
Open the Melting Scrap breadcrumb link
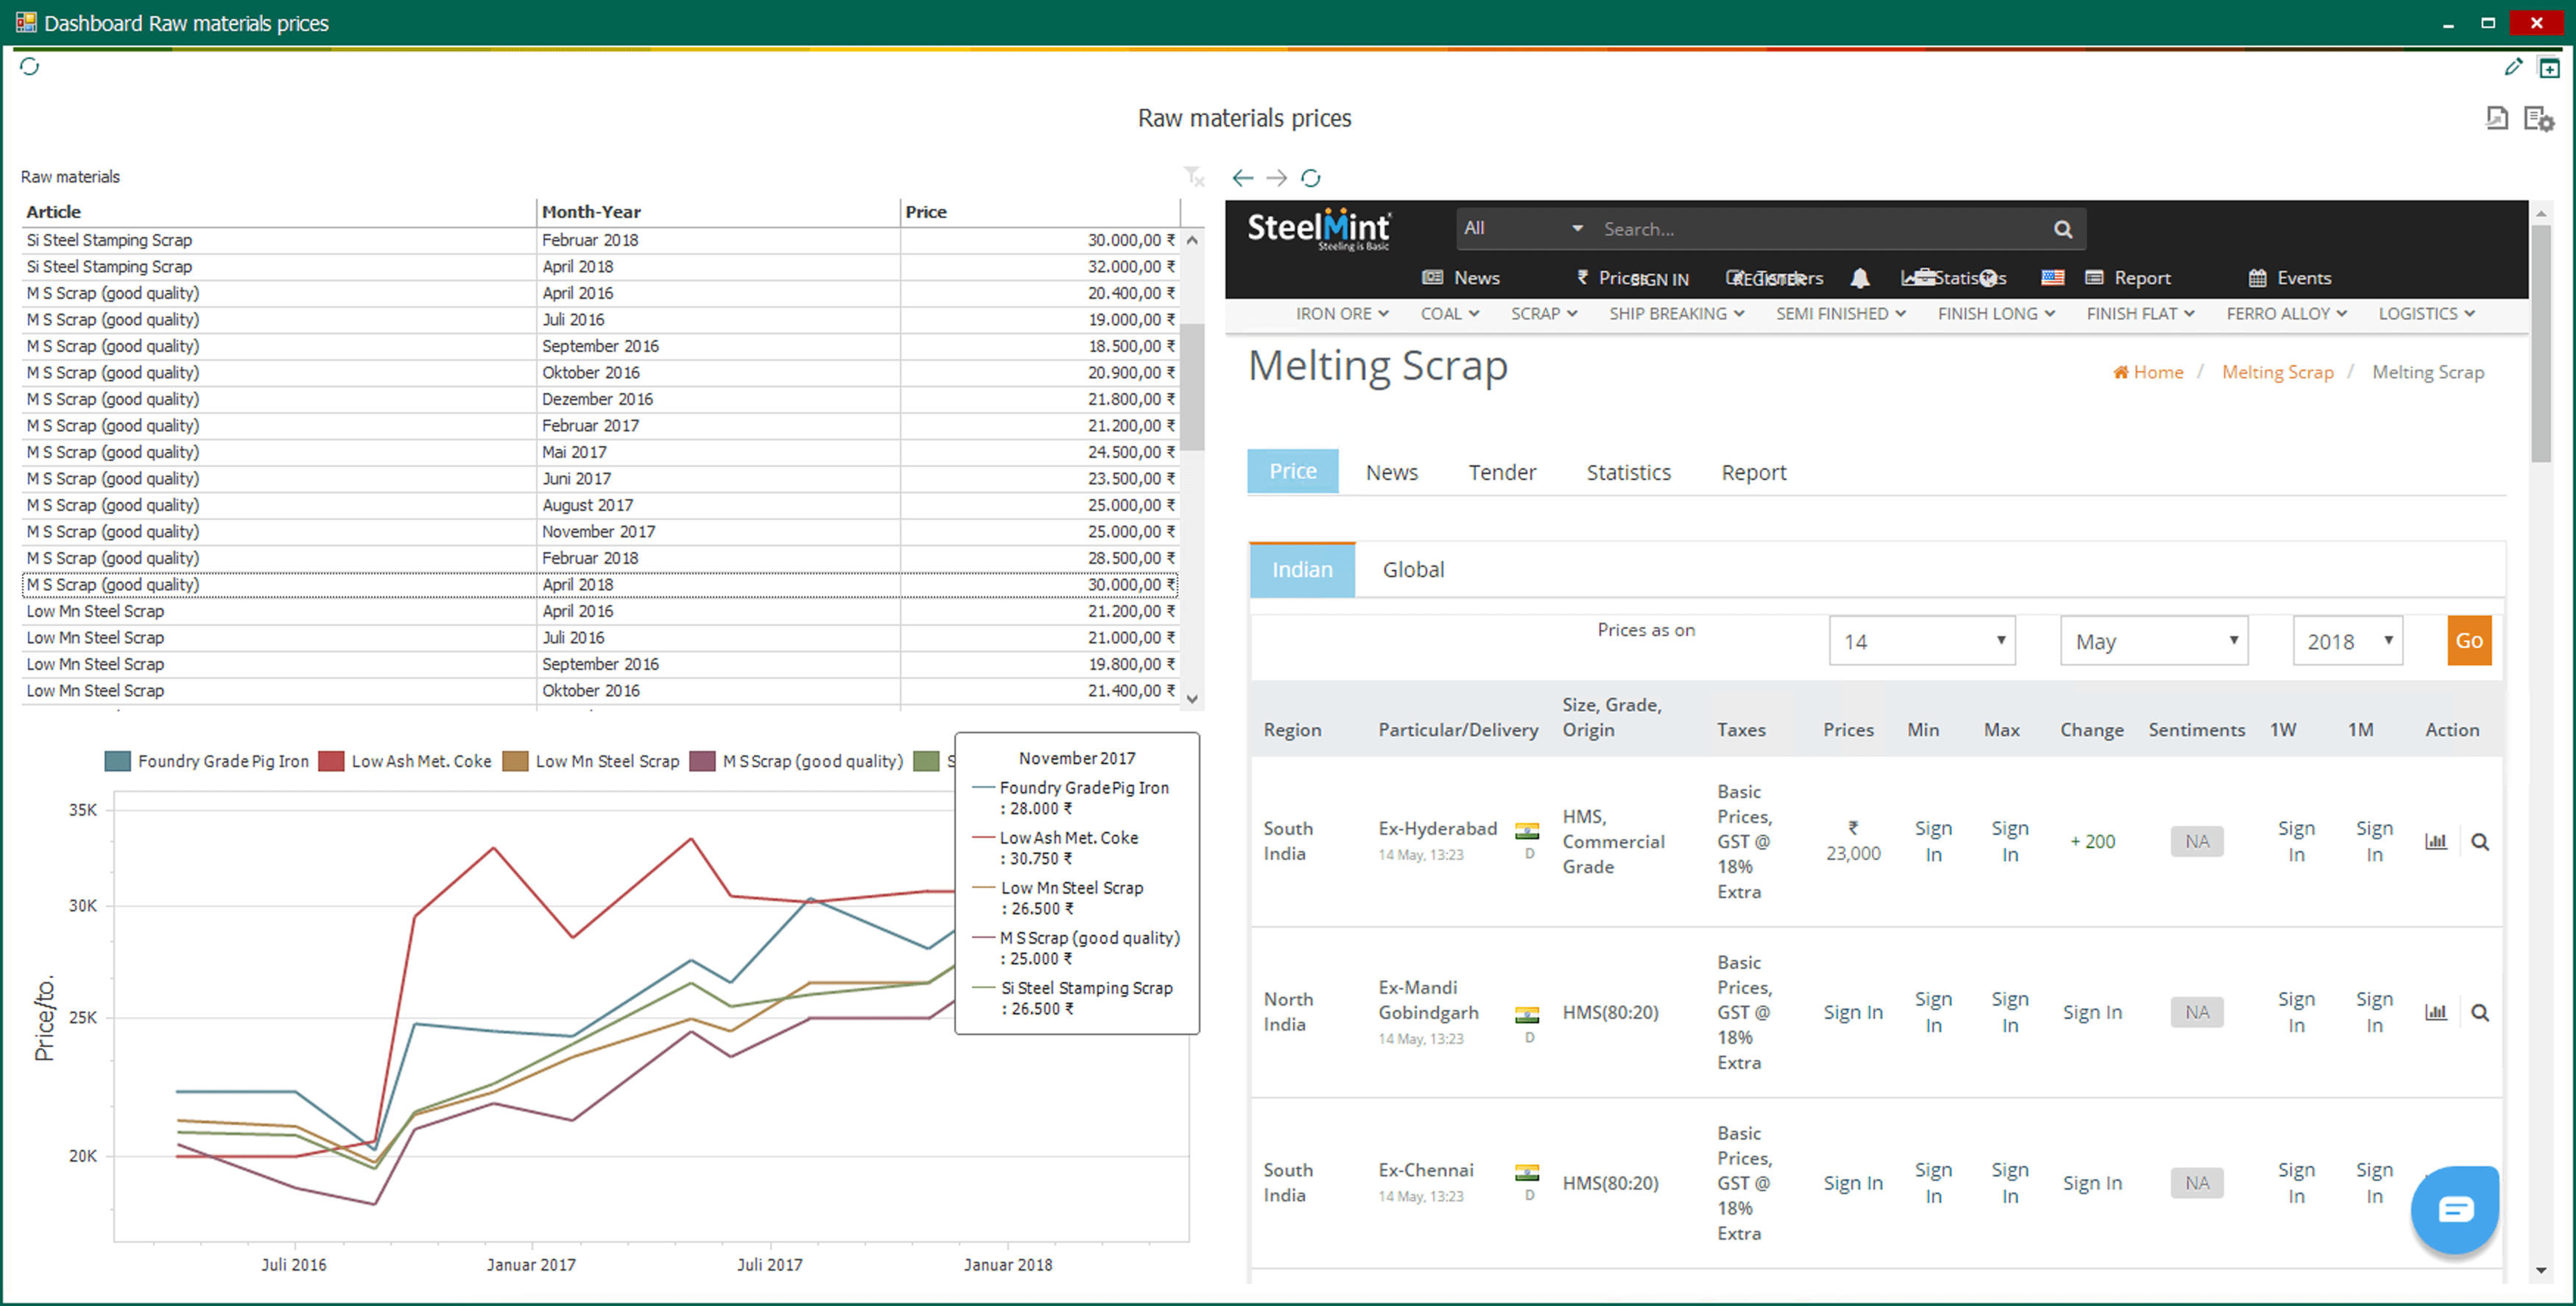click(2277, 372)
